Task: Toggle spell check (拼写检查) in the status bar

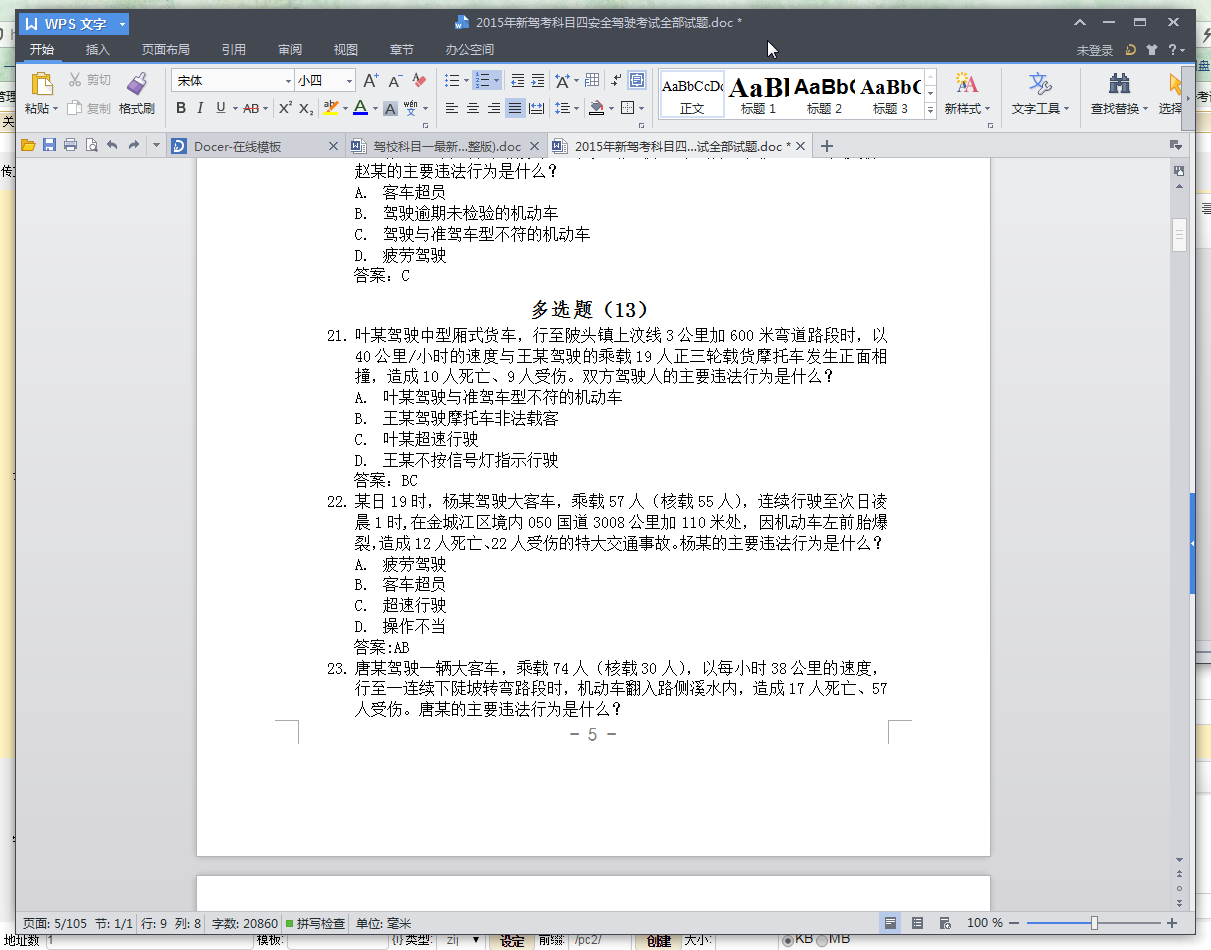Action: [x=316, y=923]
